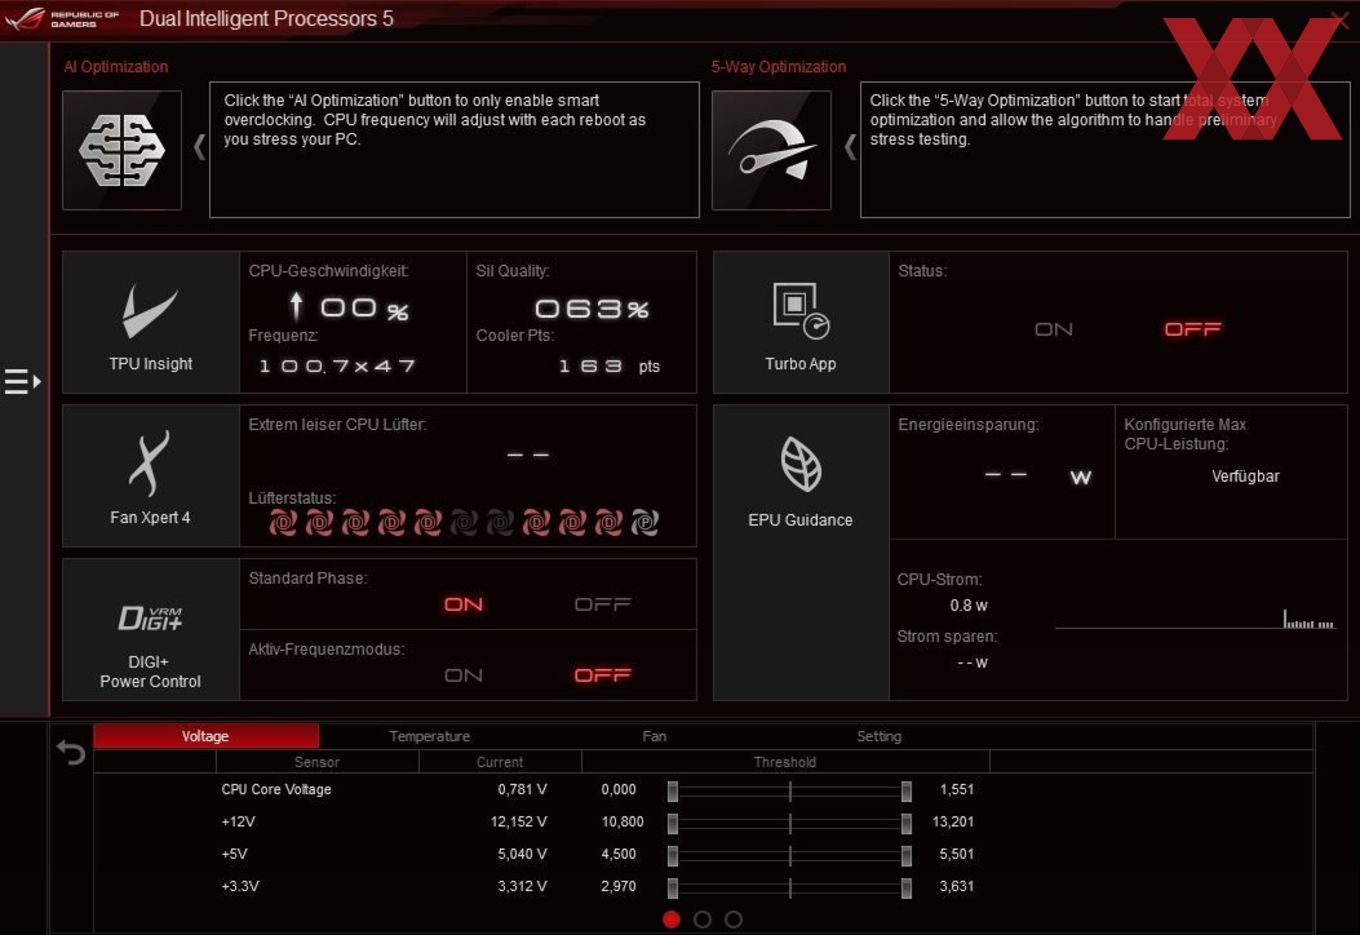This screenshot has width=1360, height=935.
Task: Select the third page indicator dot
Action: pyautogui.click(x=734, y=919)
